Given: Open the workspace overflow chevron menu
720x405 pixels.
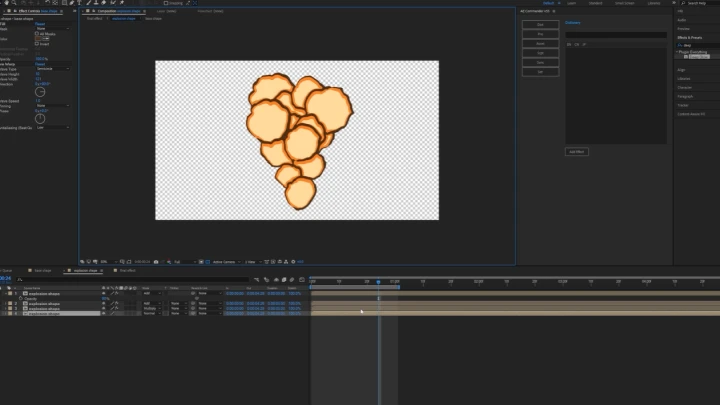Looking at the screenshot, I should click(674, 3).
